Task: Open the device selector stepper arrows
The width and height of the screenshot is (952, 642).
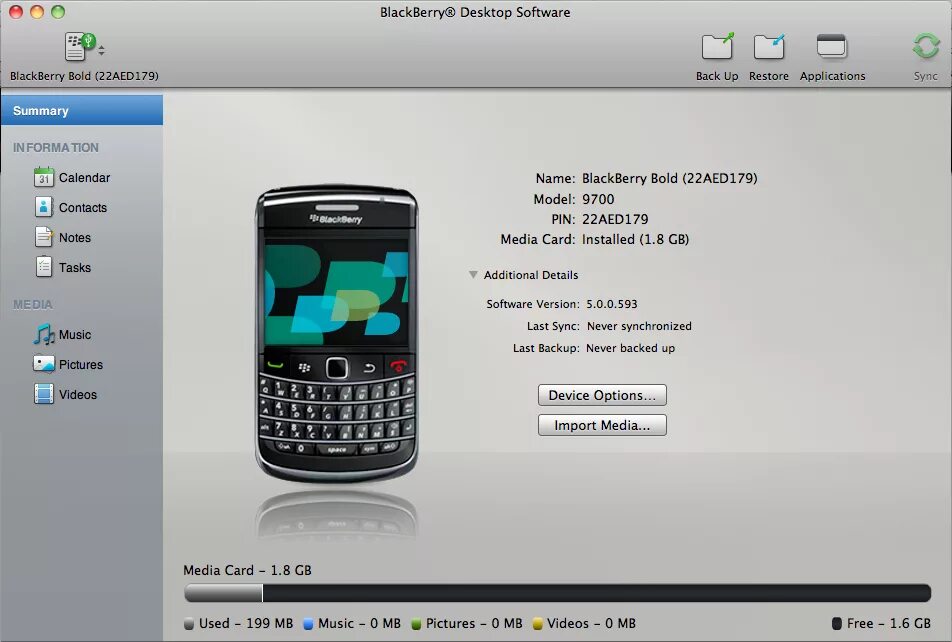Action: tap(101, 50)
